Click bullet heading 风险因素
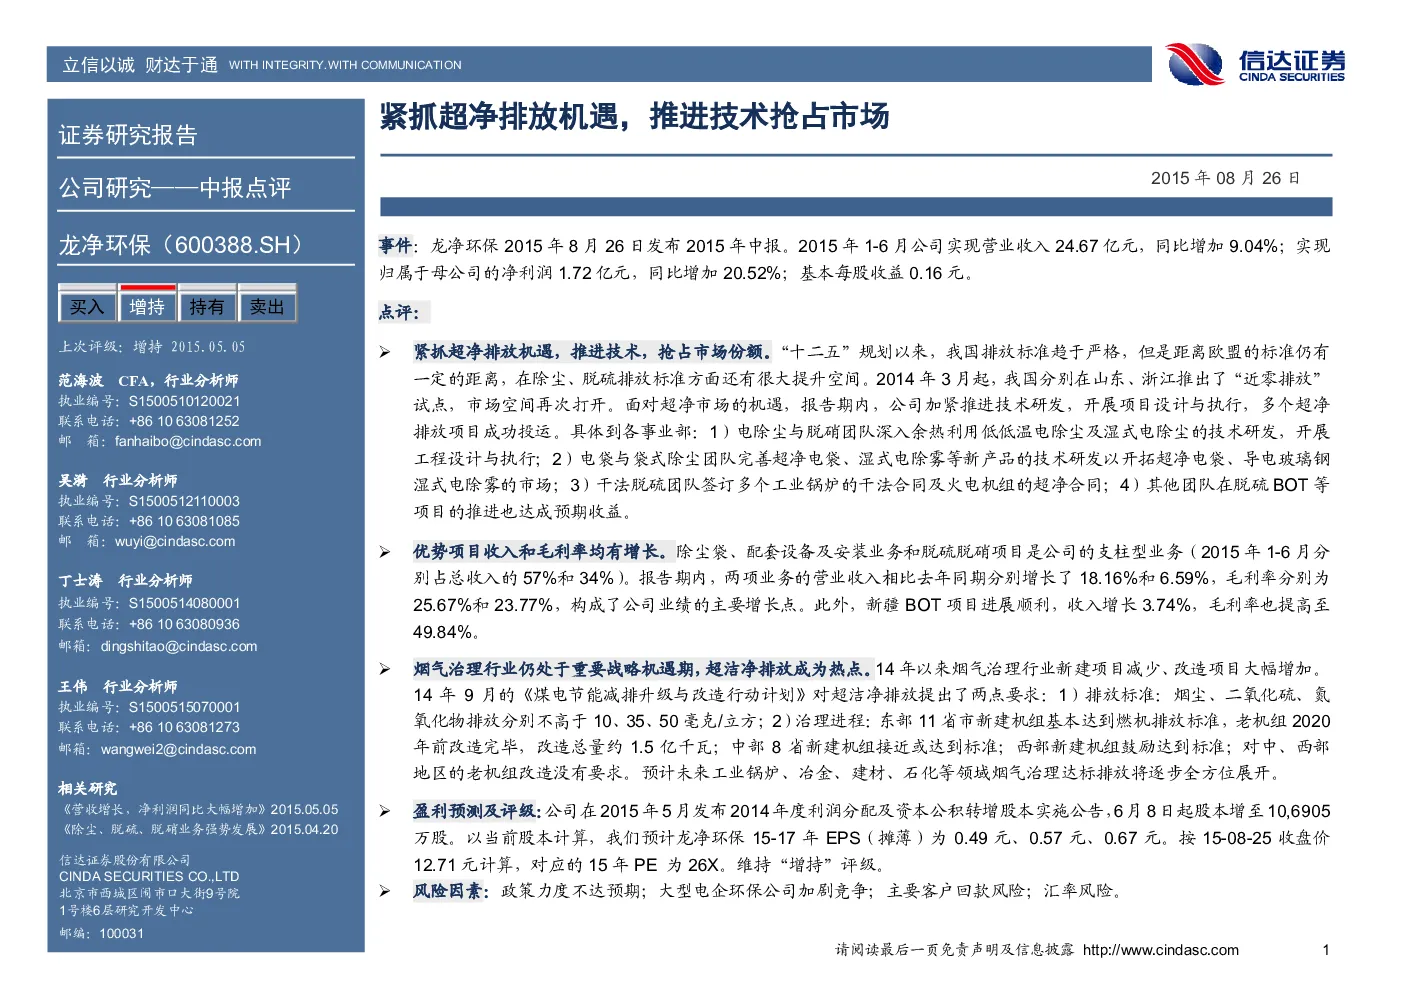This screenshot has height=992, width=1403. [x=451, y=890]
